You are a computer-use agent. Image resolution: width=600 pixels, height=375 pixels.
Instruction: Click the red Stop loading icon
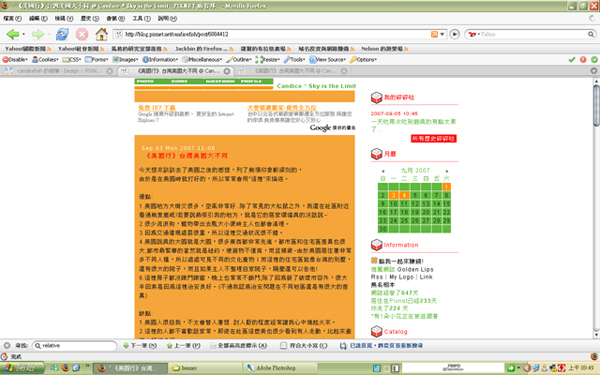82,34
